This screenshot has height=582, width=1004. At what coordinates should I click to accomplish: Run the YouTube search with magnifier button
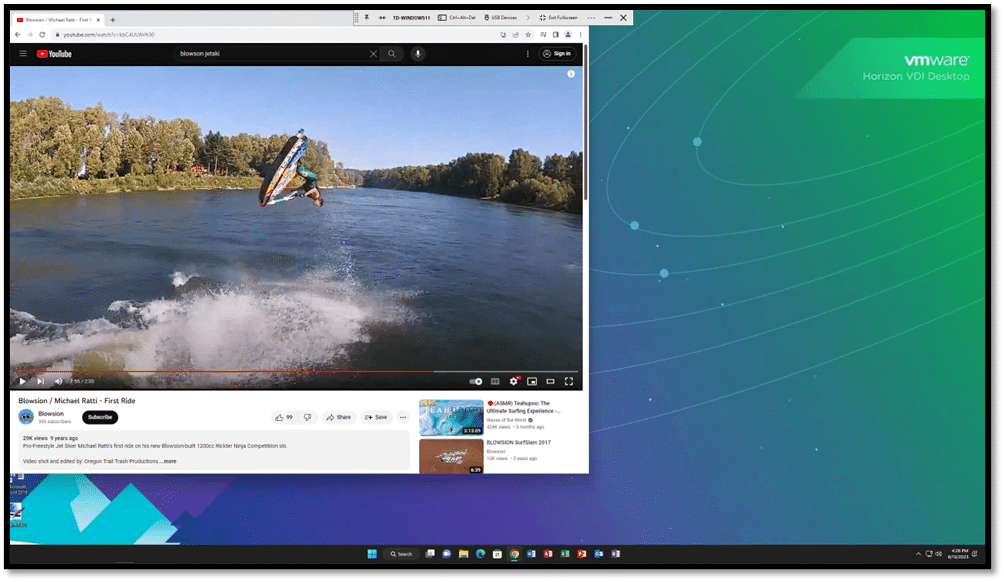[392, 54]
